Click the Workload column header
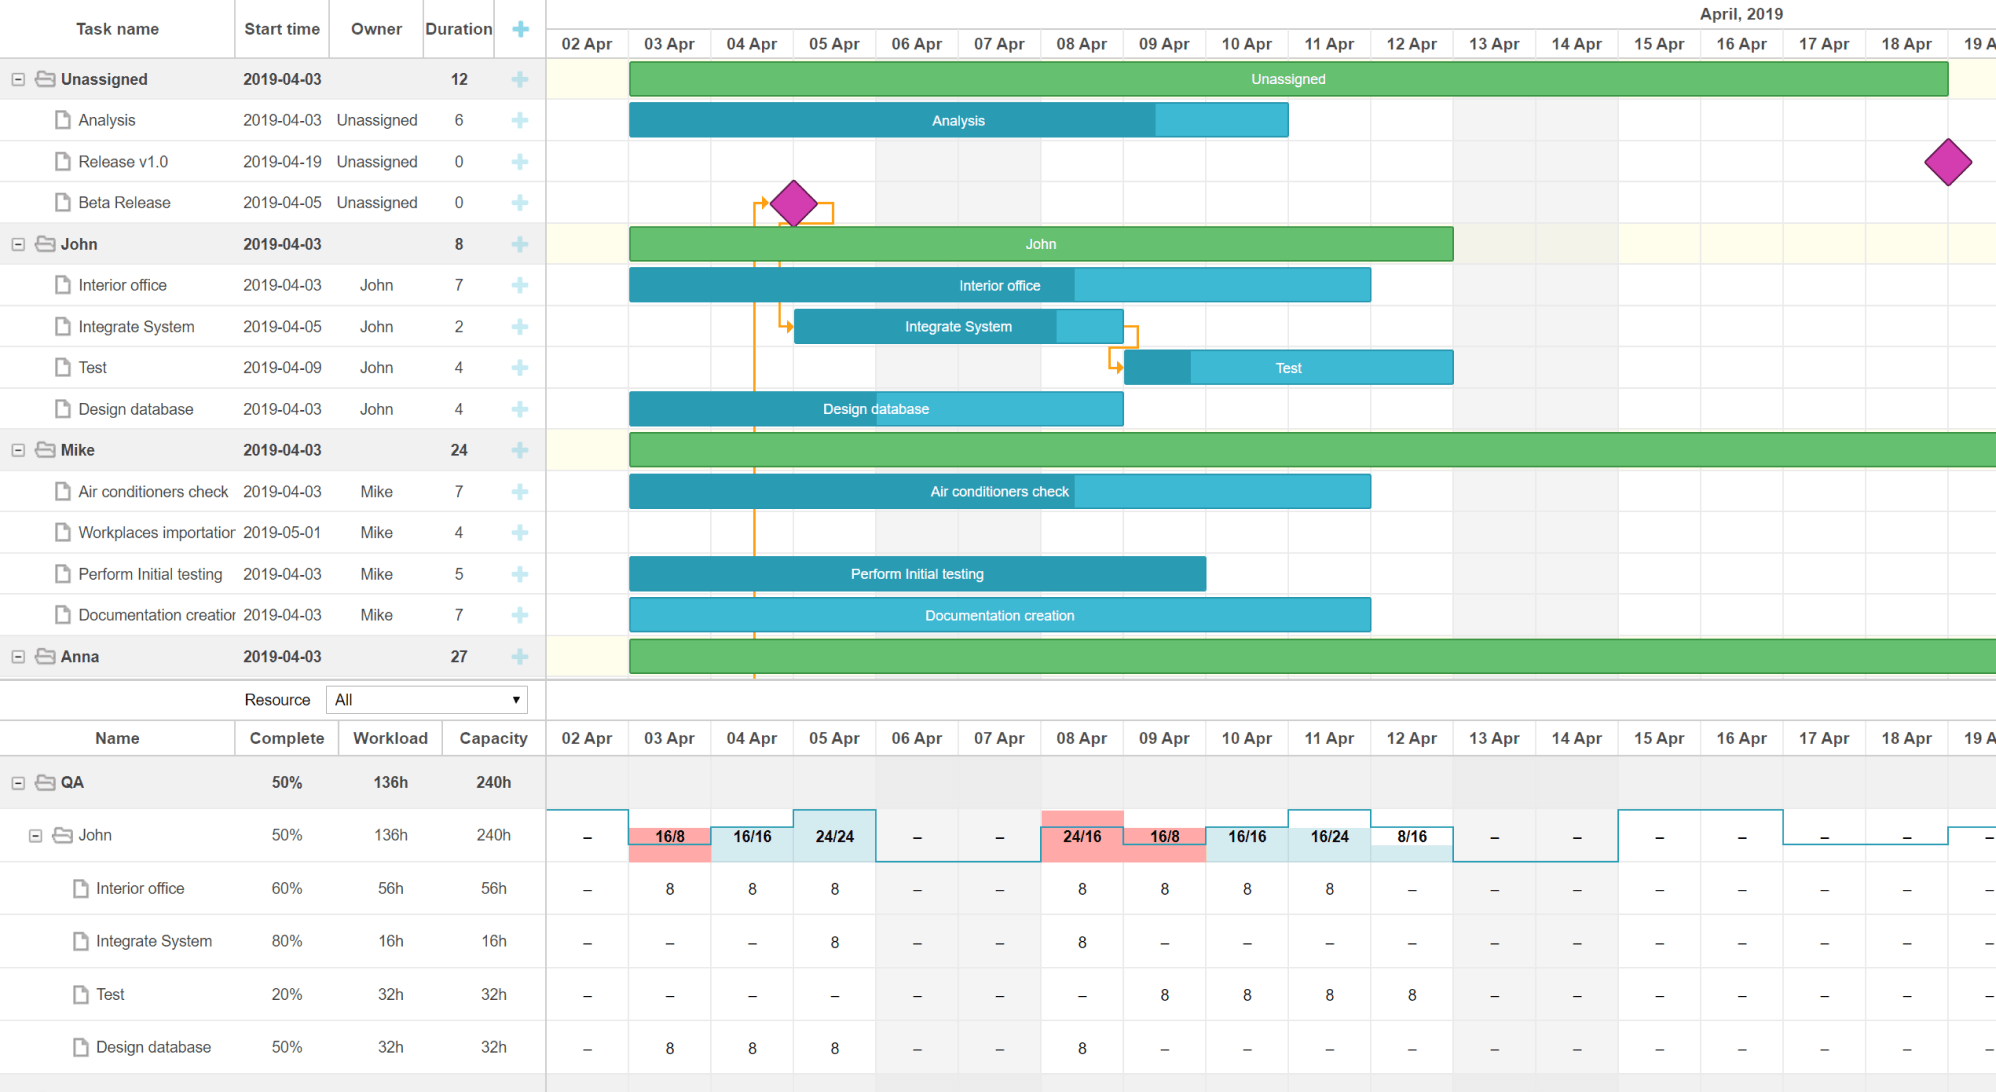Screen dimensions: 1996x1092 pos(390,738)
